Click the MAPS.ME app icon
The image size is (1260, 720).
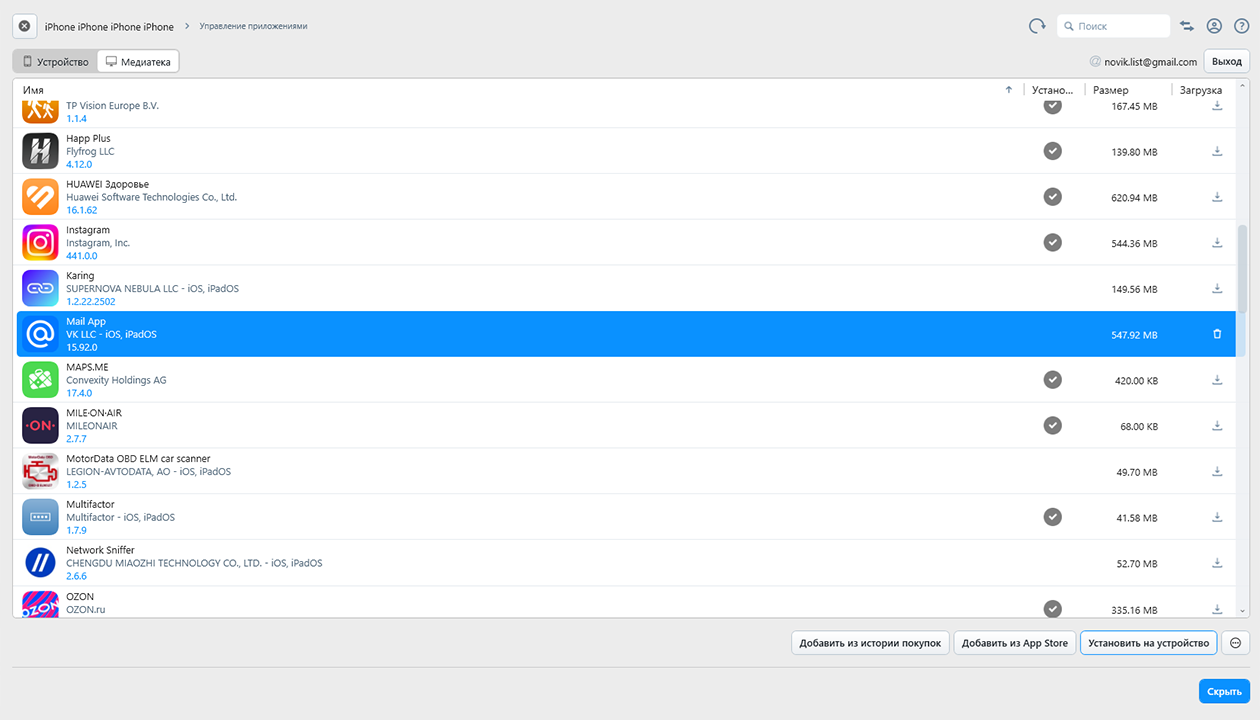click(x=40, y=379)
